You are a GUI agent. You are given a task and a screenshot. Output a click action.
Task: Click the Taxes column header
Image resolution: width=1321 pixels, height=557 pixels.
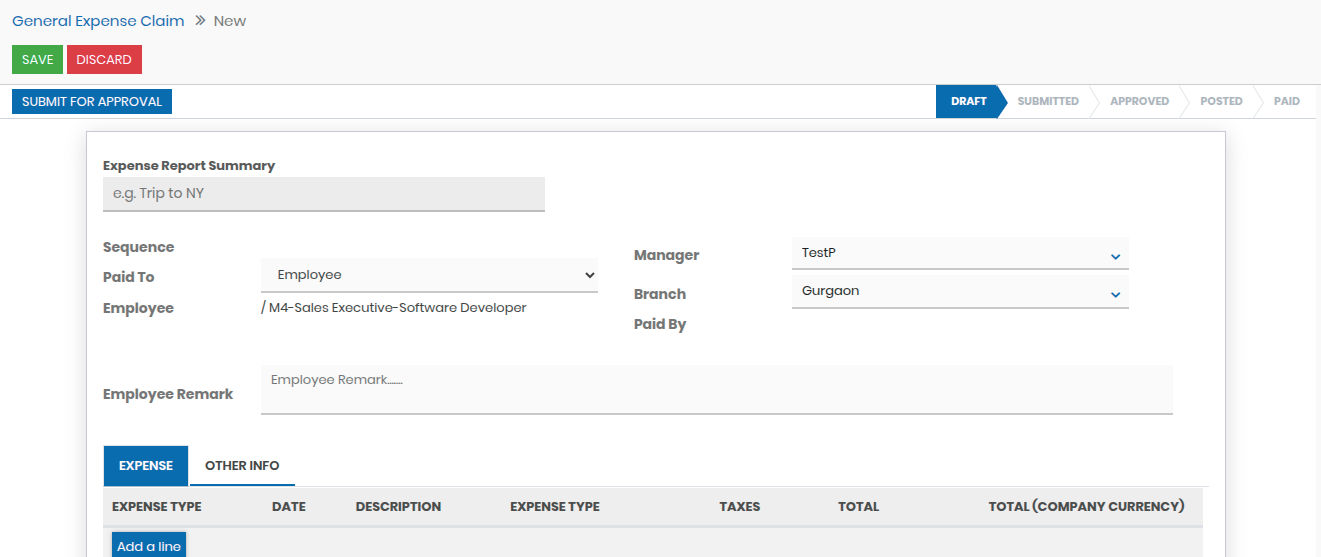(x=739, y=507)
